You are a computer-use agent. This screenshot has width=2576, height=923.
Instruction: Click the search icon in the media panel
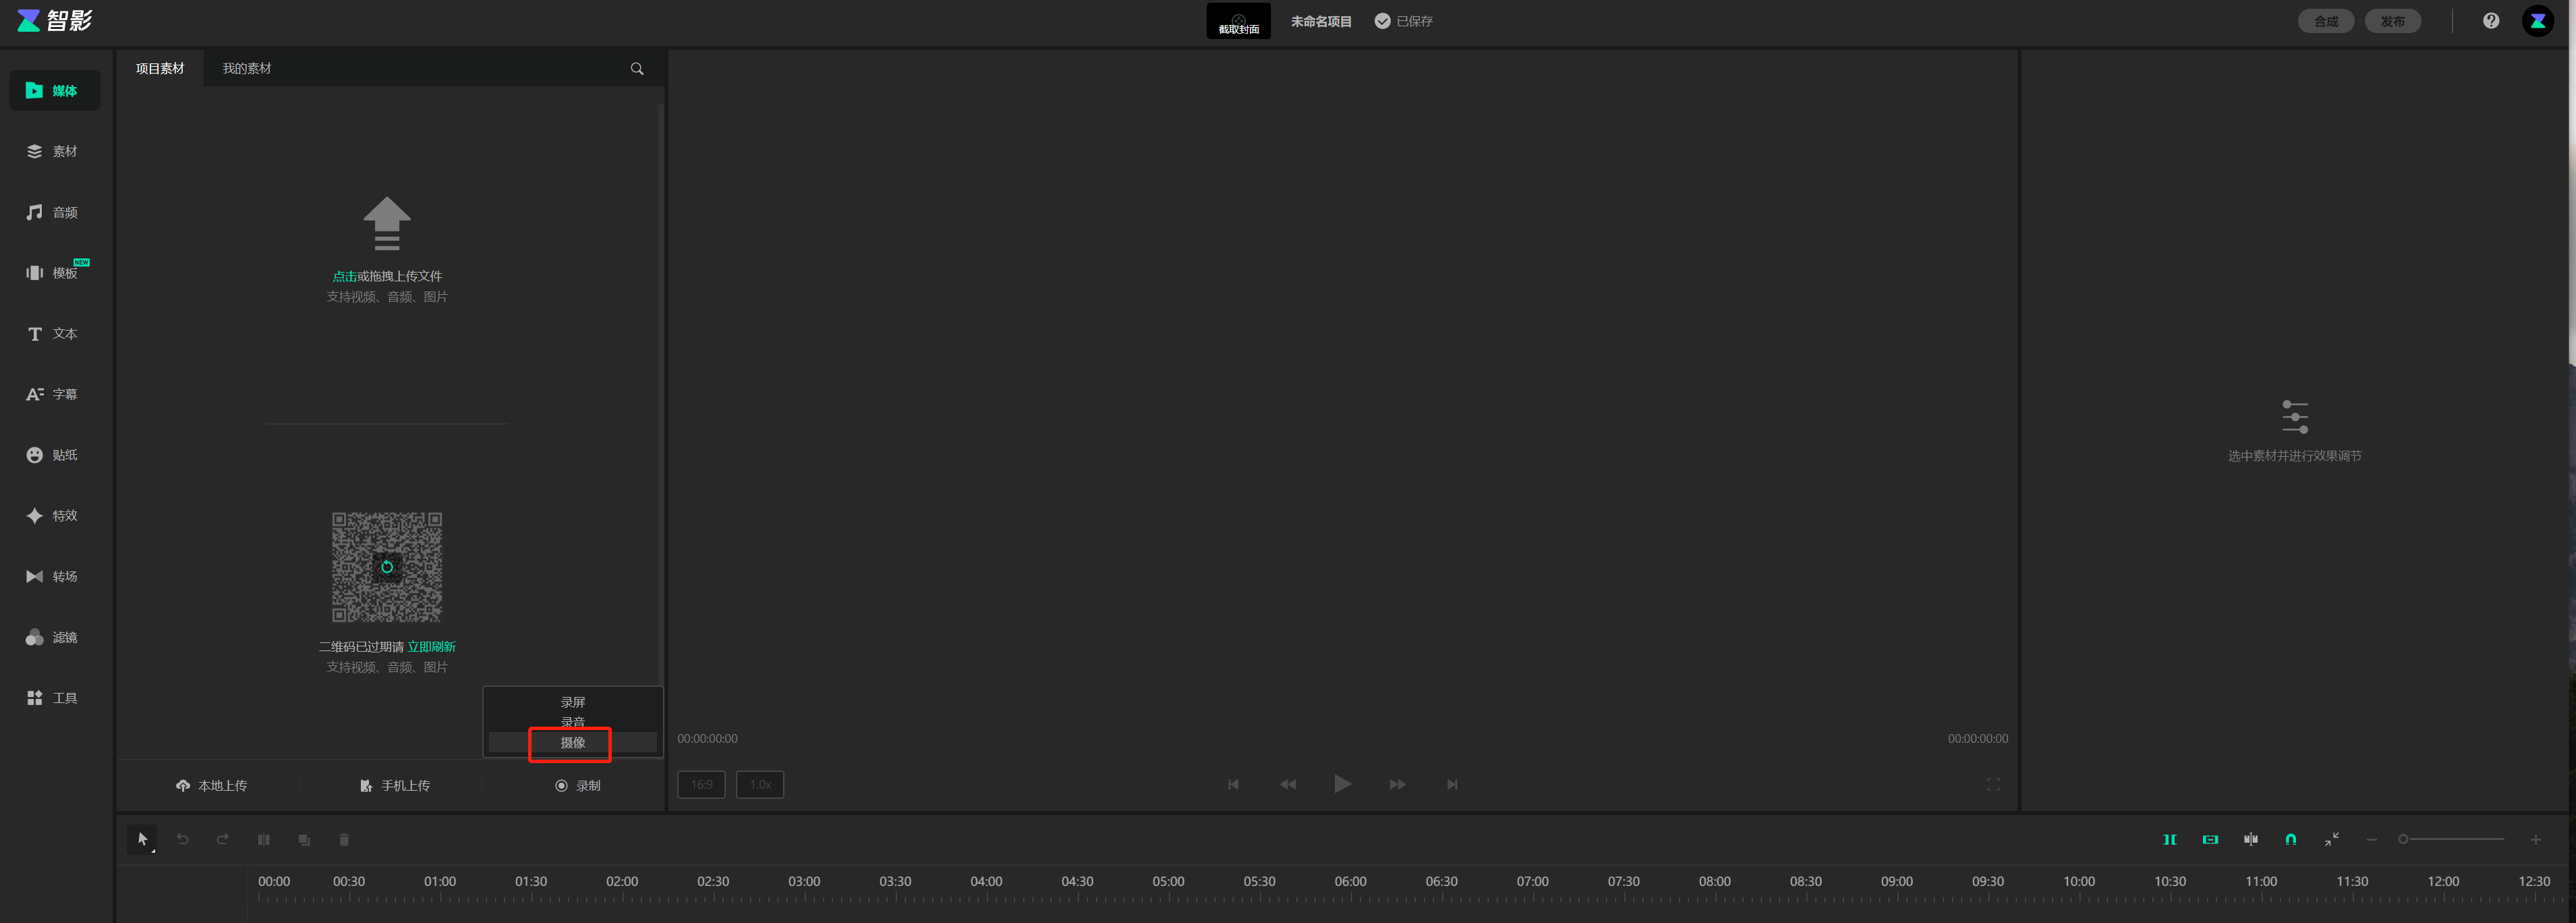[x=637, y=69]
